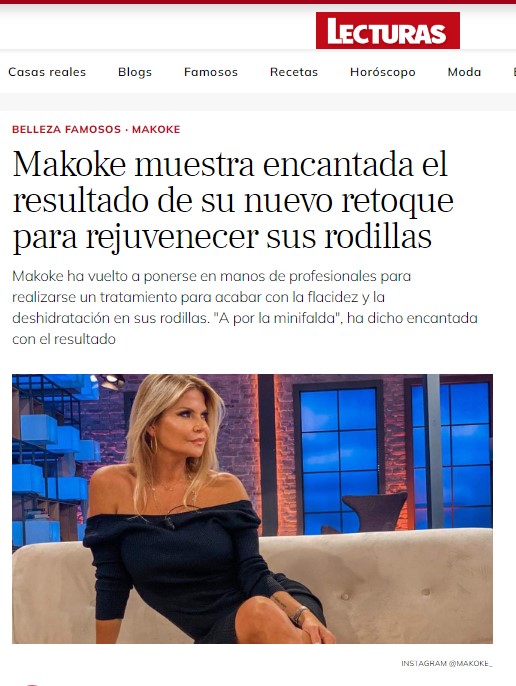This screenshot has height=686, width=516.
Task: Go to the Moda section
Action: pyautogui.click(x=464, y=72)
